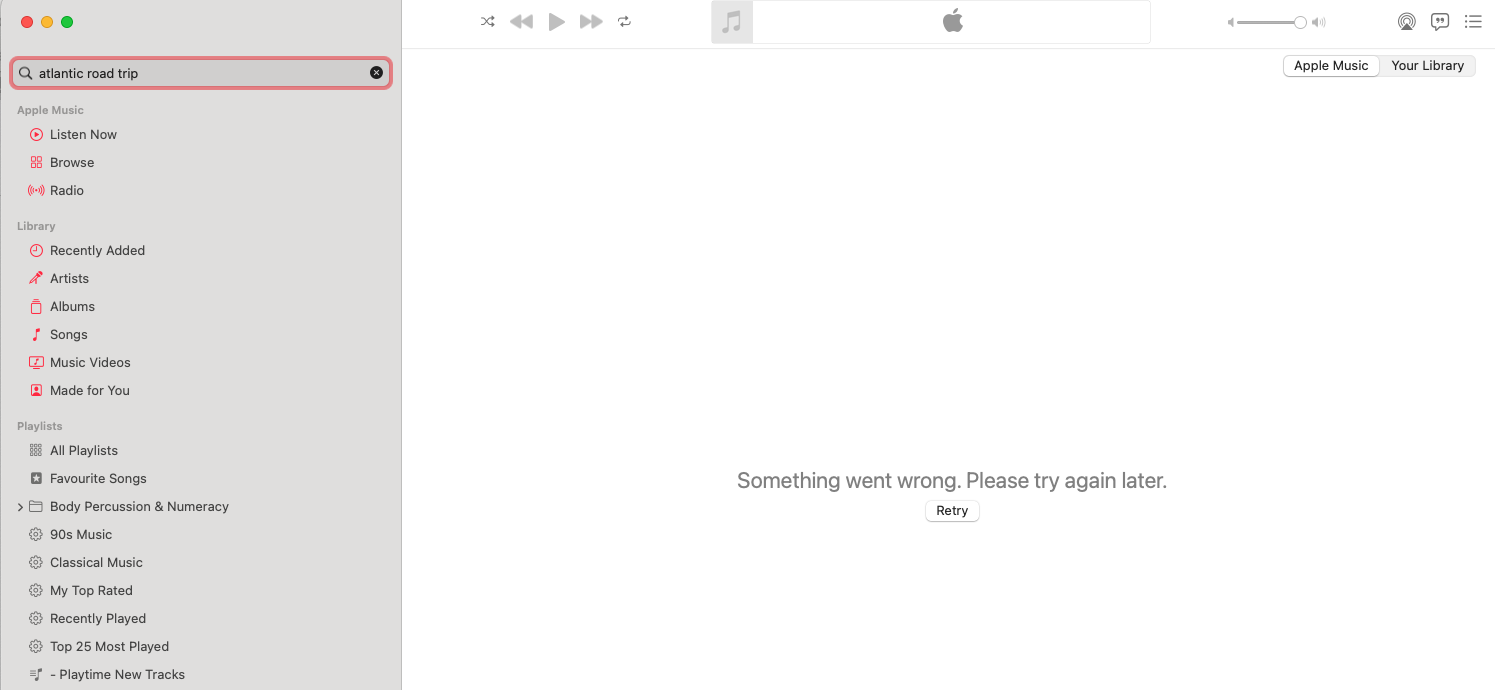Click the Favourite Songs star icon

[36, 479]
